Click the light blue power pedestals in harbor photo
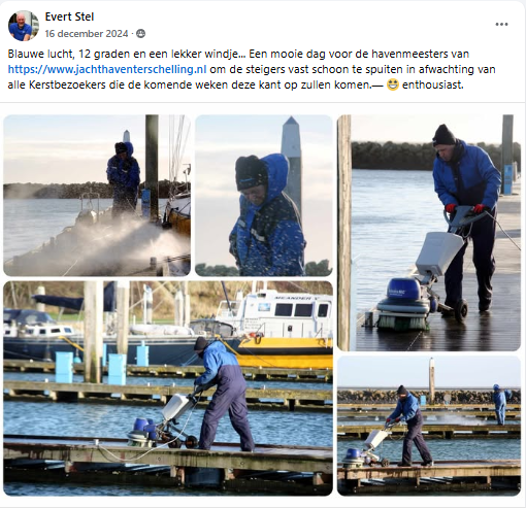Screen dimensions: 526x508 tap(101, 364)
